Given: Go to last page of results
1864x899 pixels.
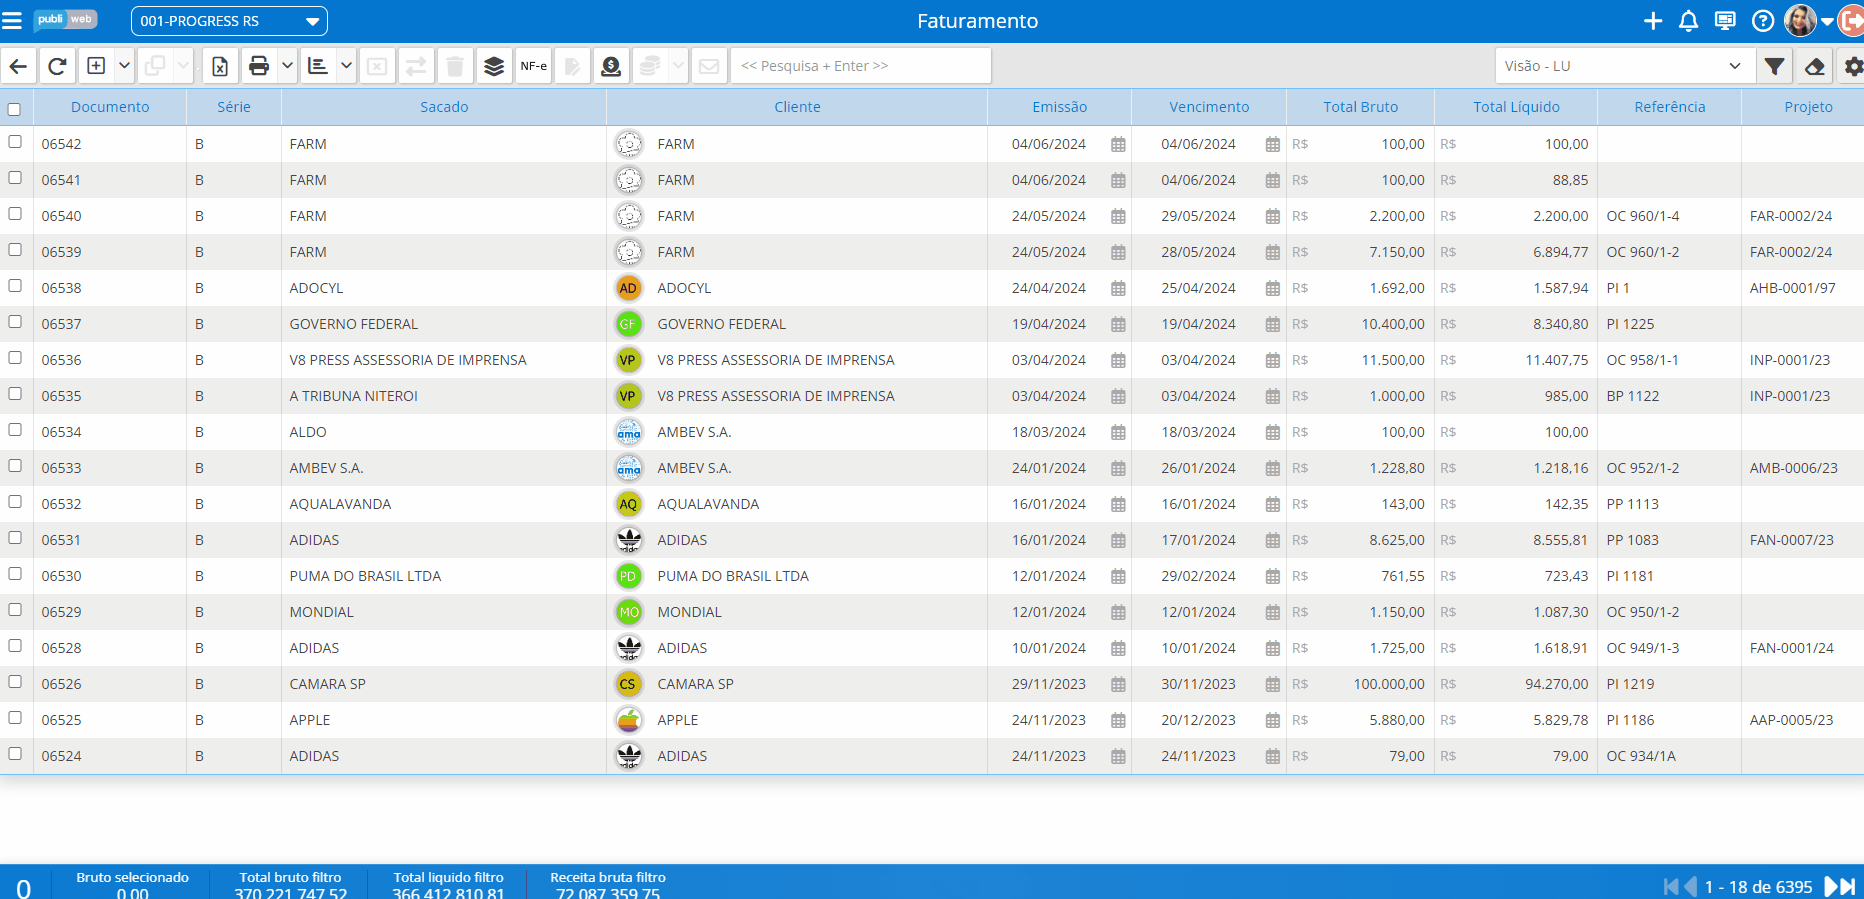Looking at the screenshot, I should (1847, 886).
